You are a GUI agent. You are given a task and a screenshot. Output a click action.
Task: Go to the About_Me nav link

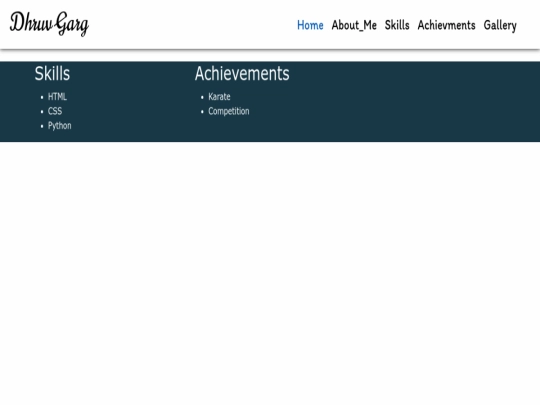pyautogui.click(x=354, y=25)
